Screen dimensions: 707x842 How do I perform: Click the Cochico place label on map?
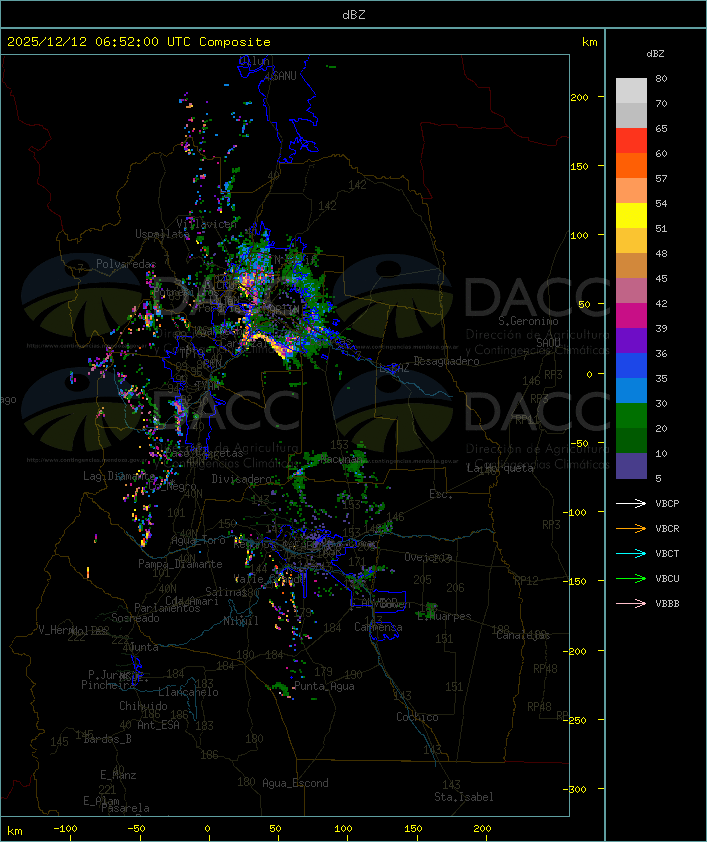417,717
